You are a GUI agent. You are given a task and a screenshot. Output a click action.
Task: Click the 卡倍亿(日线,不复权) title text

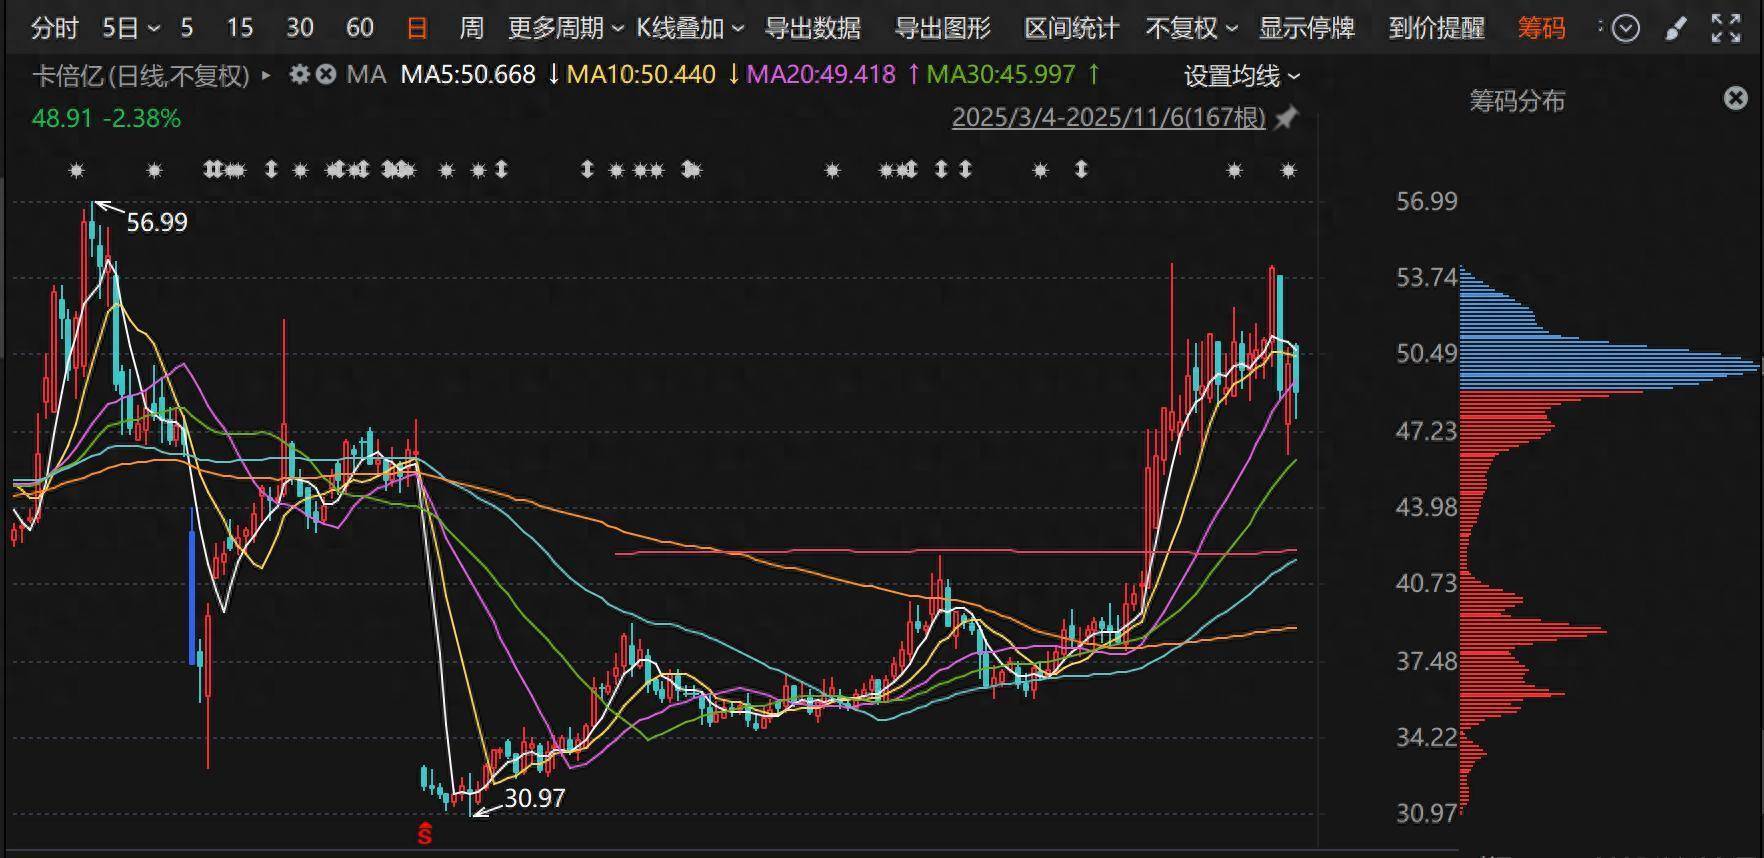tap(141, 75)
